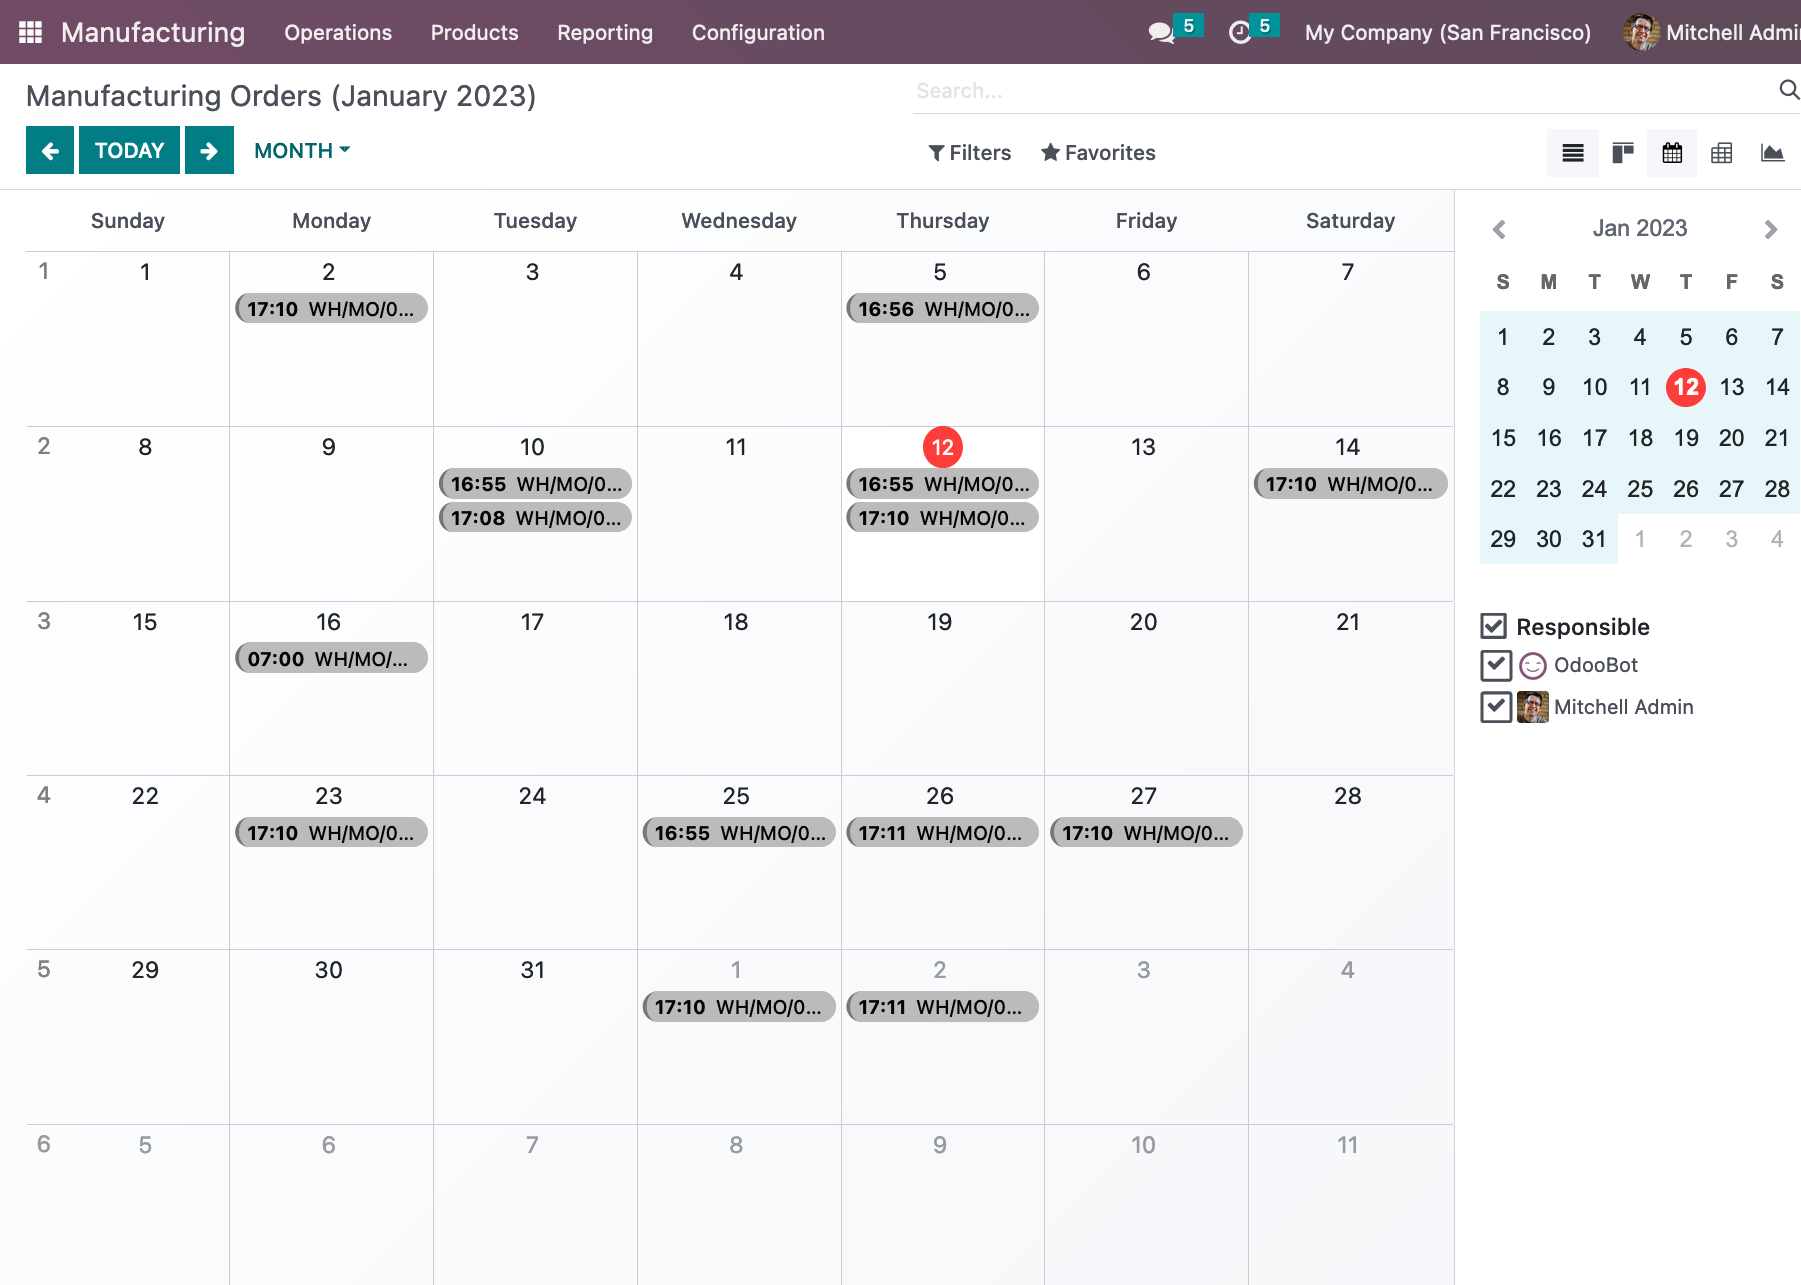The width and height of the screenshot is (1801, 1285).
Task: Open 07:00 order on Monday January 16
Action: 331,658
